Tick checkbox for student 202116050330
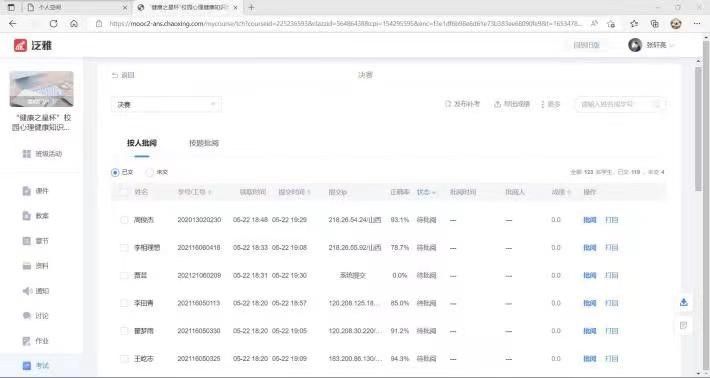Screen dimensions: 710x378 pyautogui.click(x=124, y=331)
